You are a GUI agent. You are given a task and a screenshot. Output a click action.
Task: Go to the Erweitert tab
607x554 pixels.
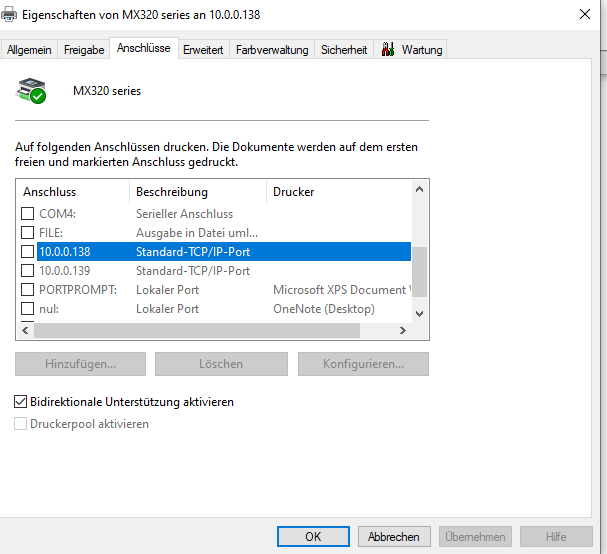203,50
